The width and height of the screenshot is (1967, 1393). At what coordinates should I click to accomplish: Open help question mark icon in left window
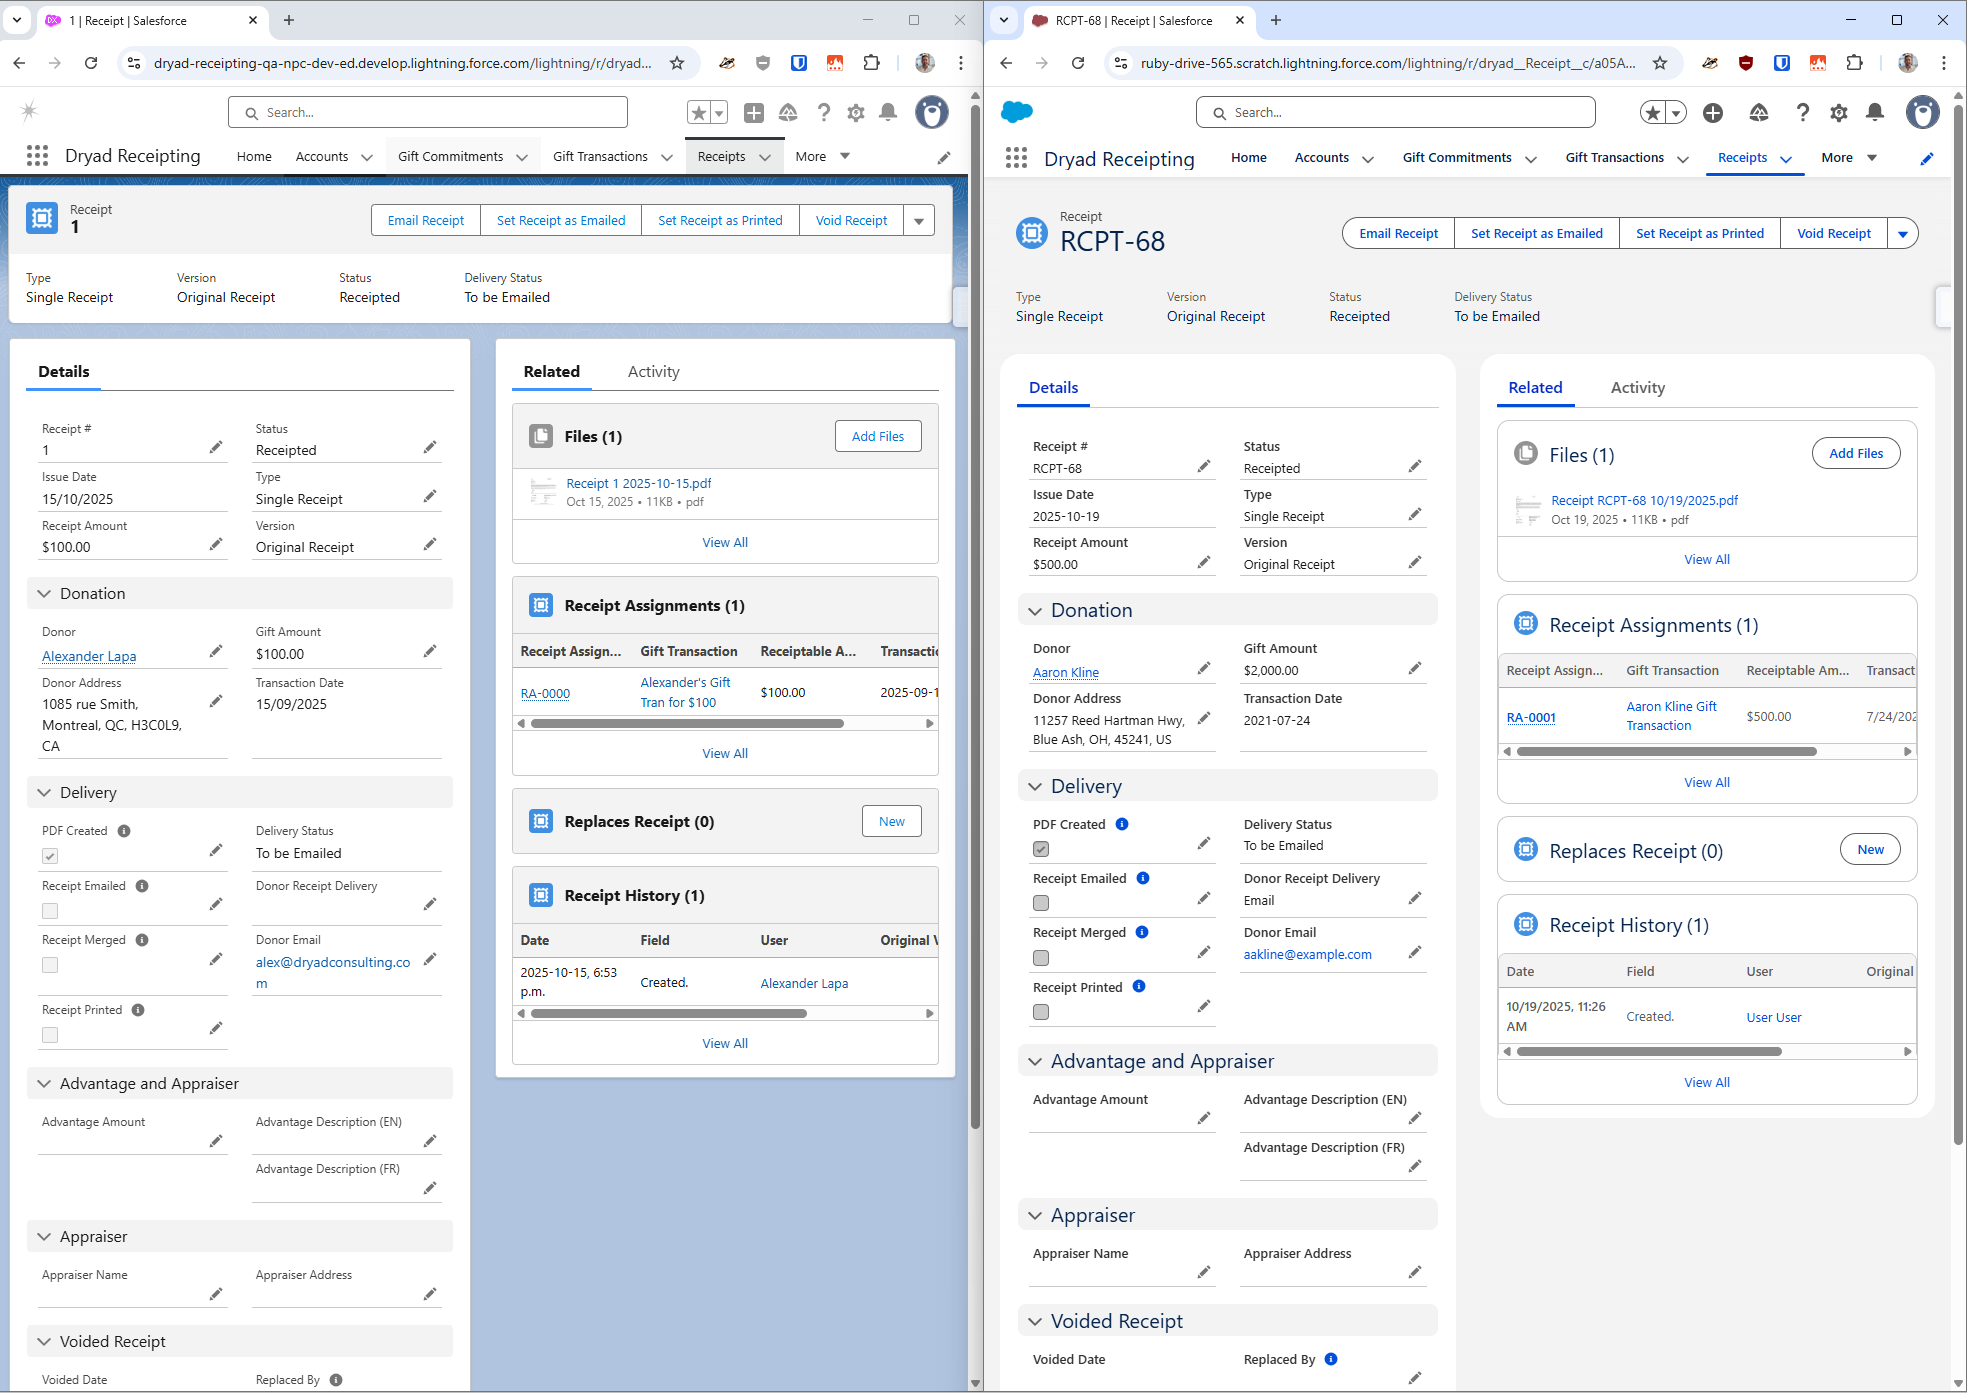tap(823, 113)
